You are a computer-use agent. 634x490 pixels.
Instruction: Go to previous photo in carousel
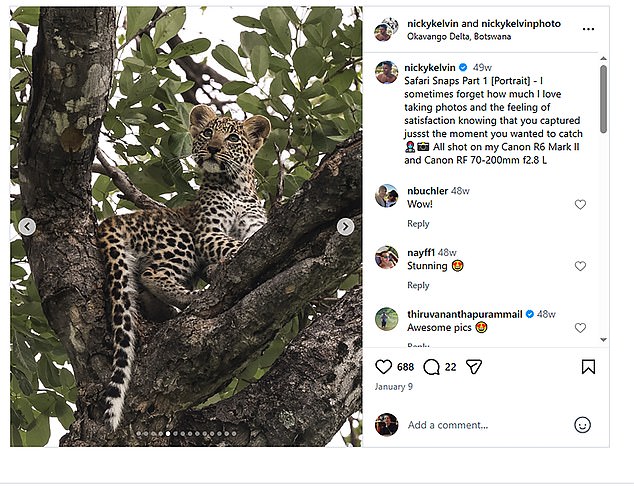tap(27, 227)
